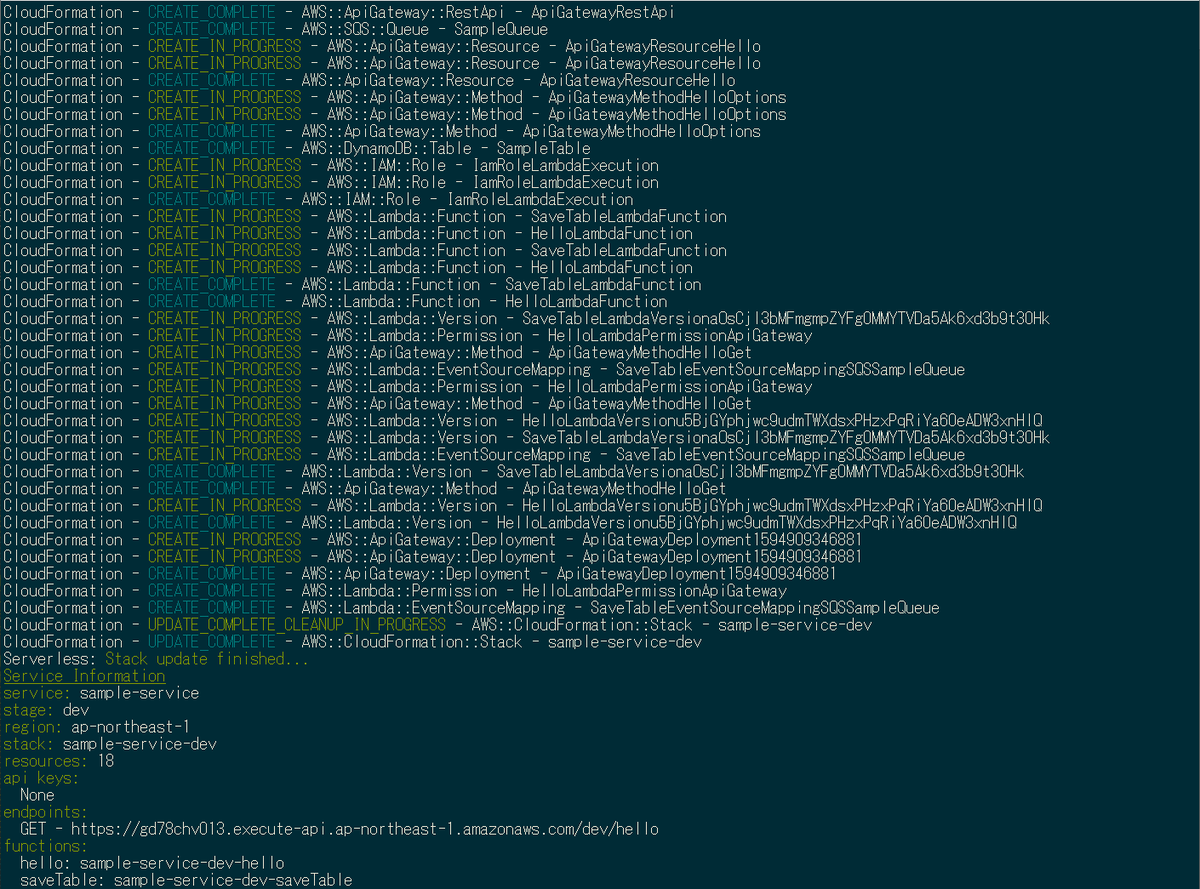Click the "api keys:" label
Viewport: 1200px width, 889px height.
pos(41,777)
